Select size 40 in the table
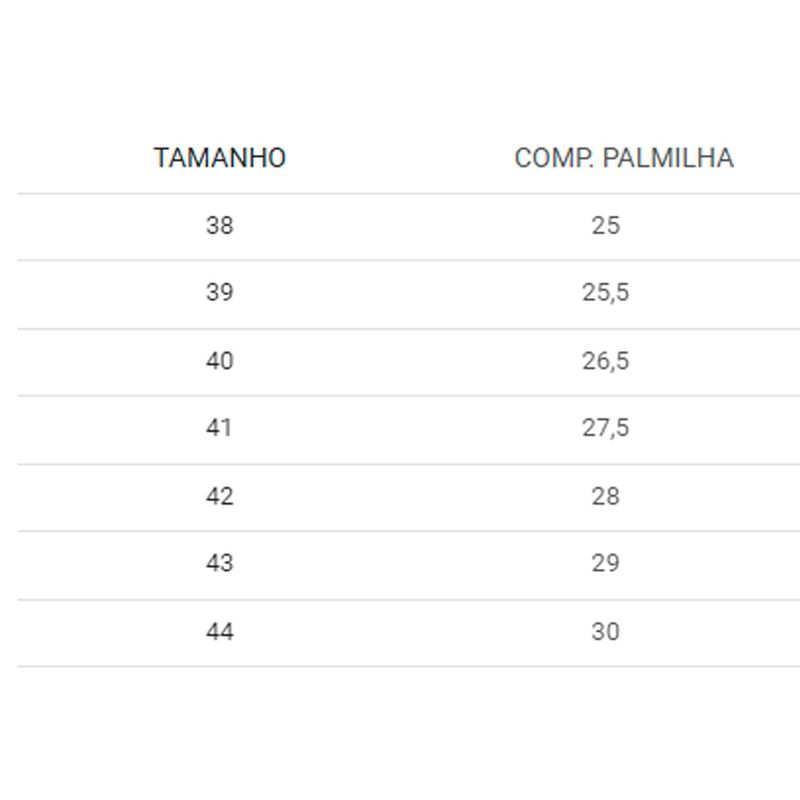Viewport: 800px width, 800px height. click(x=220, y=361)
